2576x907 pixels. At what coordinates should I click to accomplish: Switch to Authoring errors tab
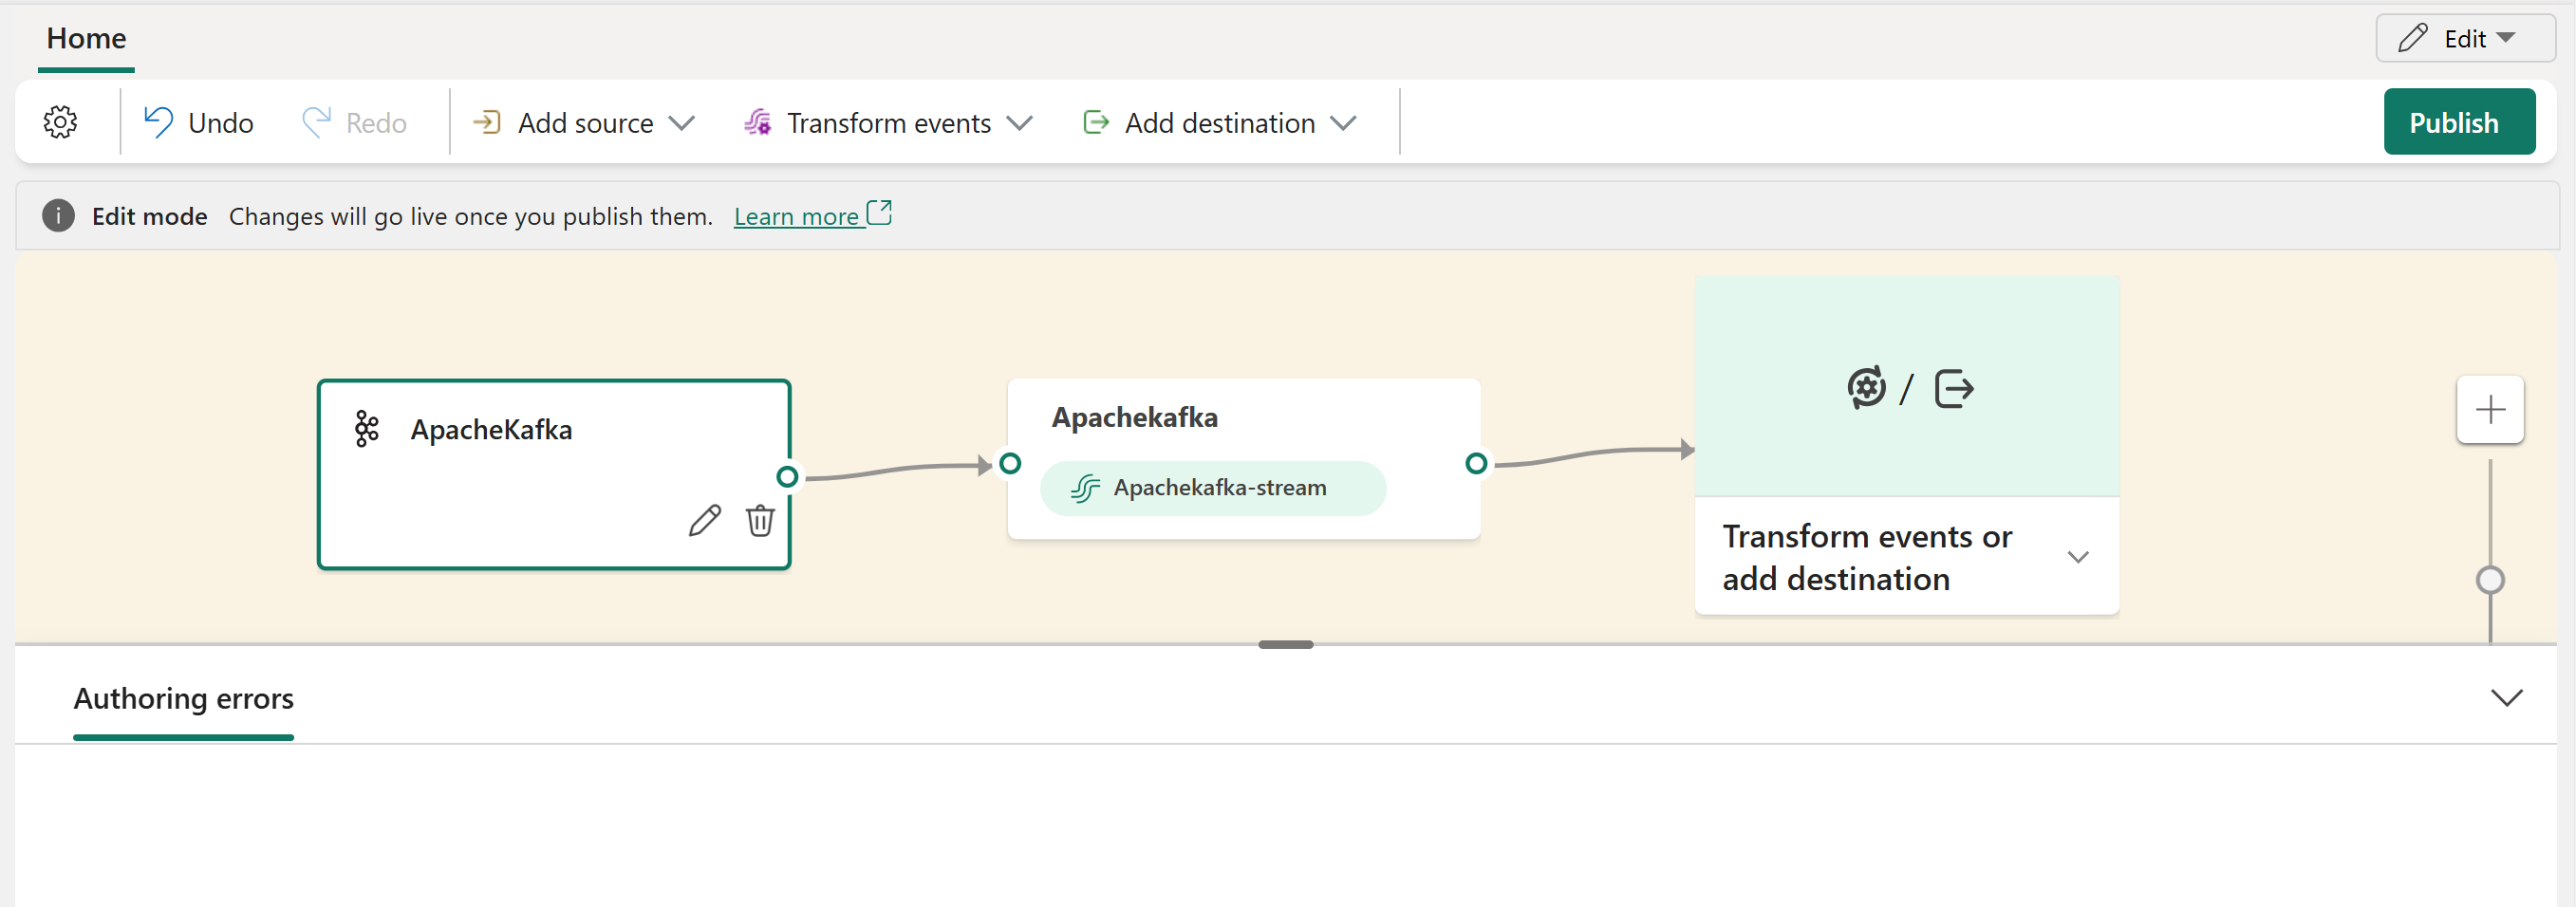pyautogui.click(x=183, y=698)
